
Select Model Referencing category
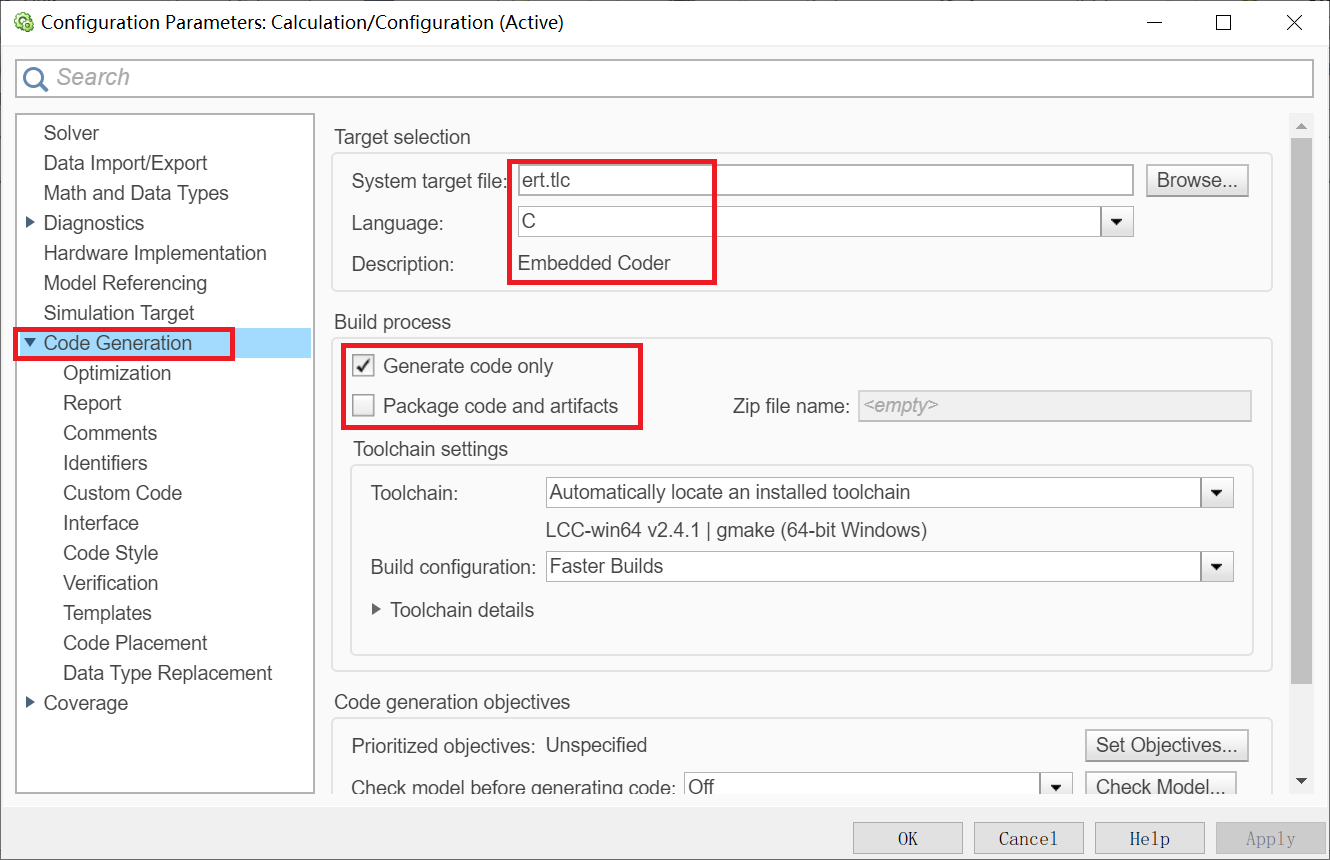(x=125, y=283)
